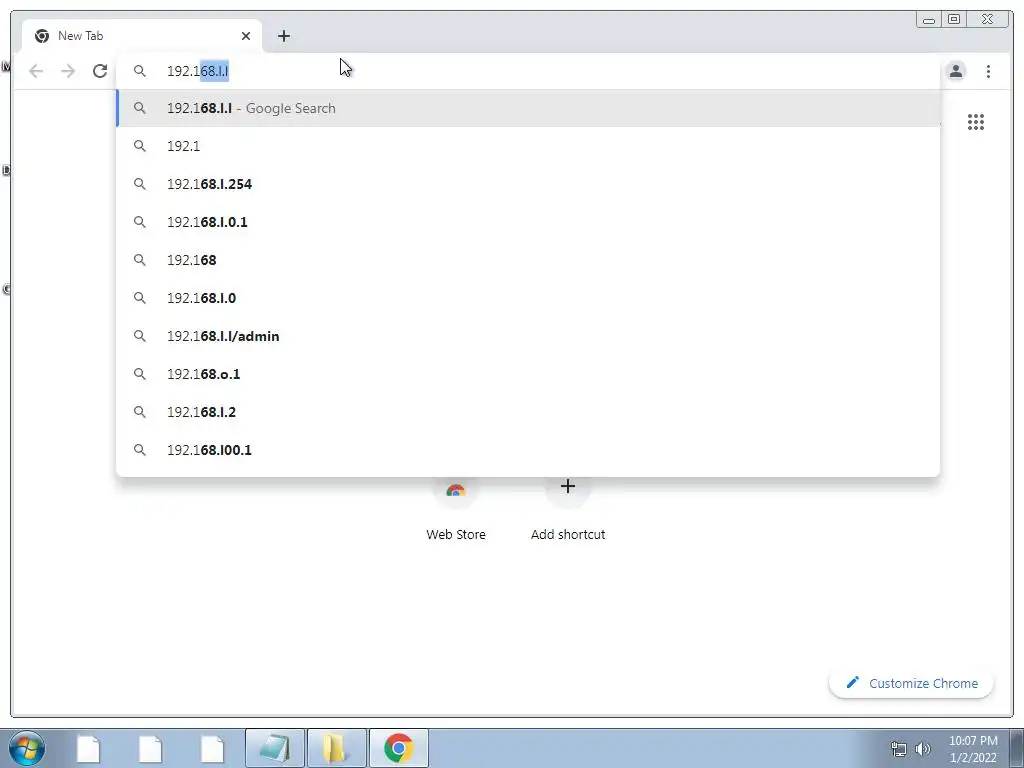Choose the 192.168.l.l/admin suggestion
Viewport: 1024px width, 768px height.
click(x=528, y=336)
